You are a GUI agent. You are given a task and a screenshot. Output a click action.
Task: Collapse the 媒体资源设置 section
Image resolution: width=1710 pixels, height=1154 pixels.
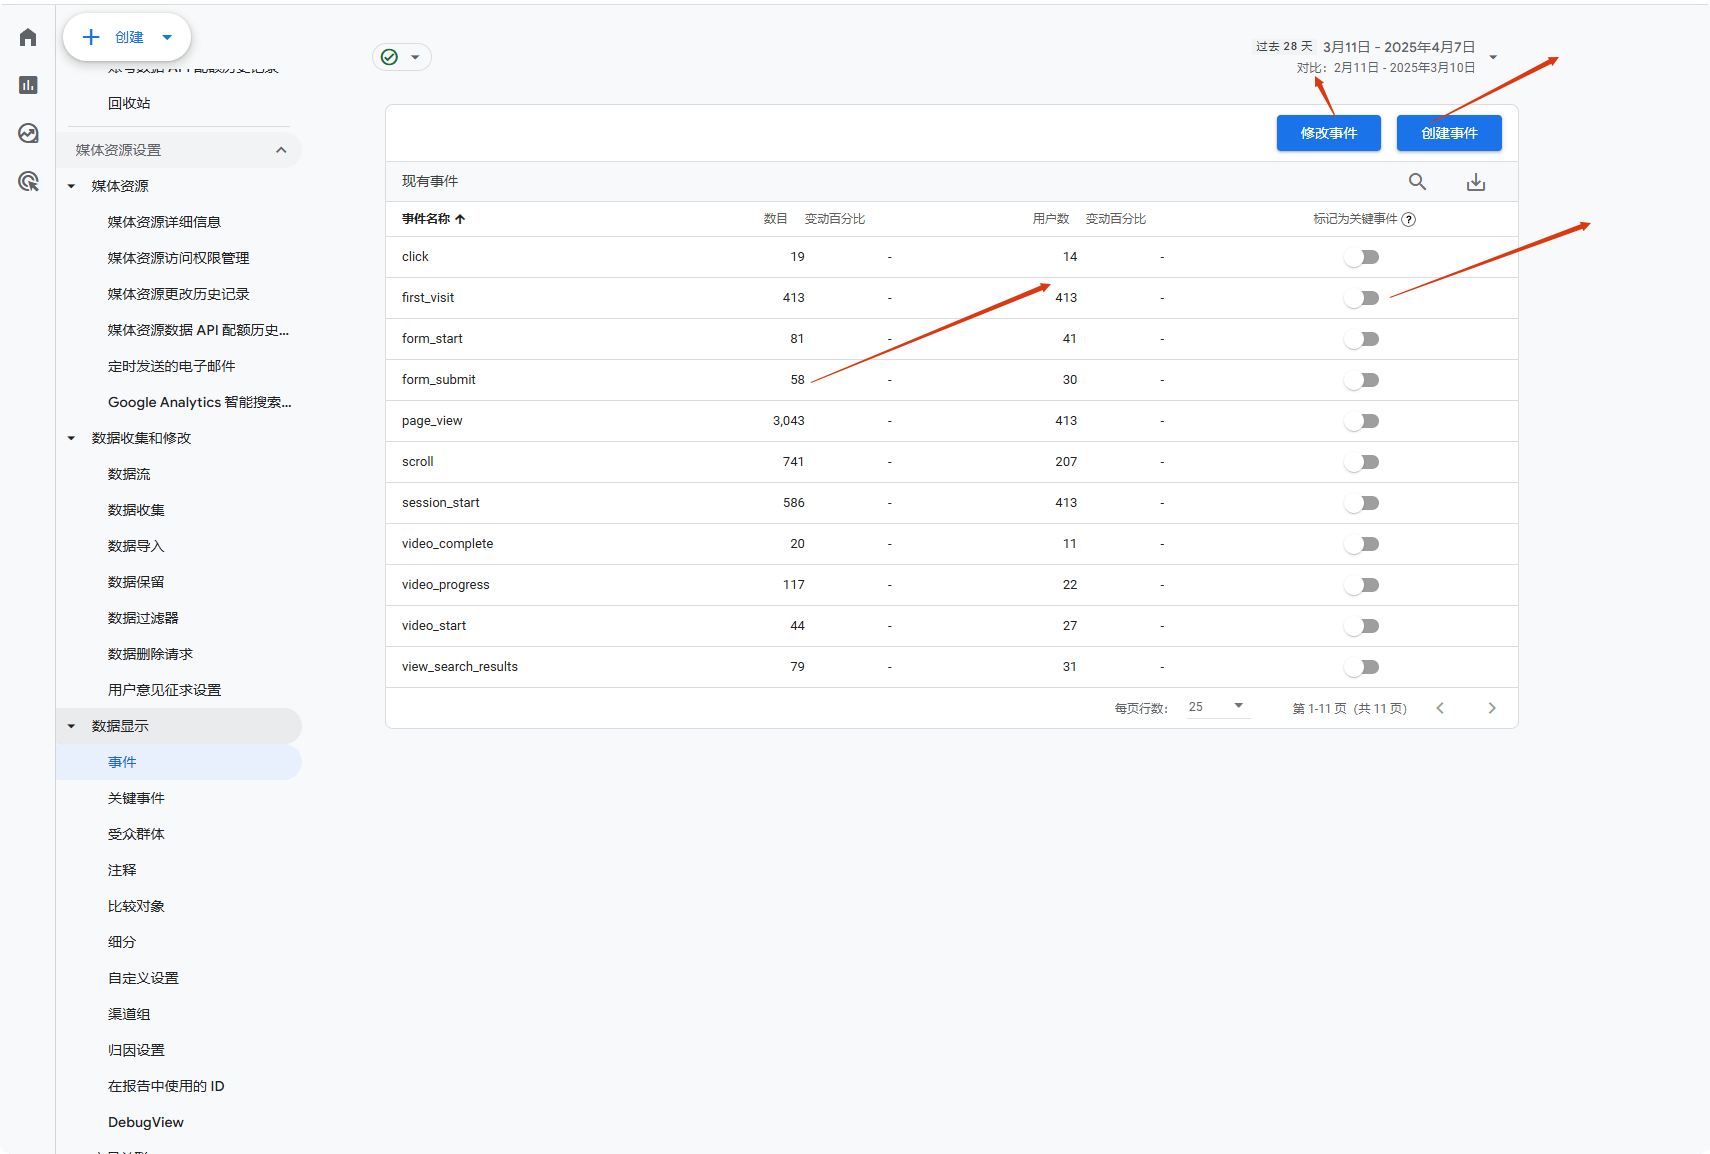281,150
